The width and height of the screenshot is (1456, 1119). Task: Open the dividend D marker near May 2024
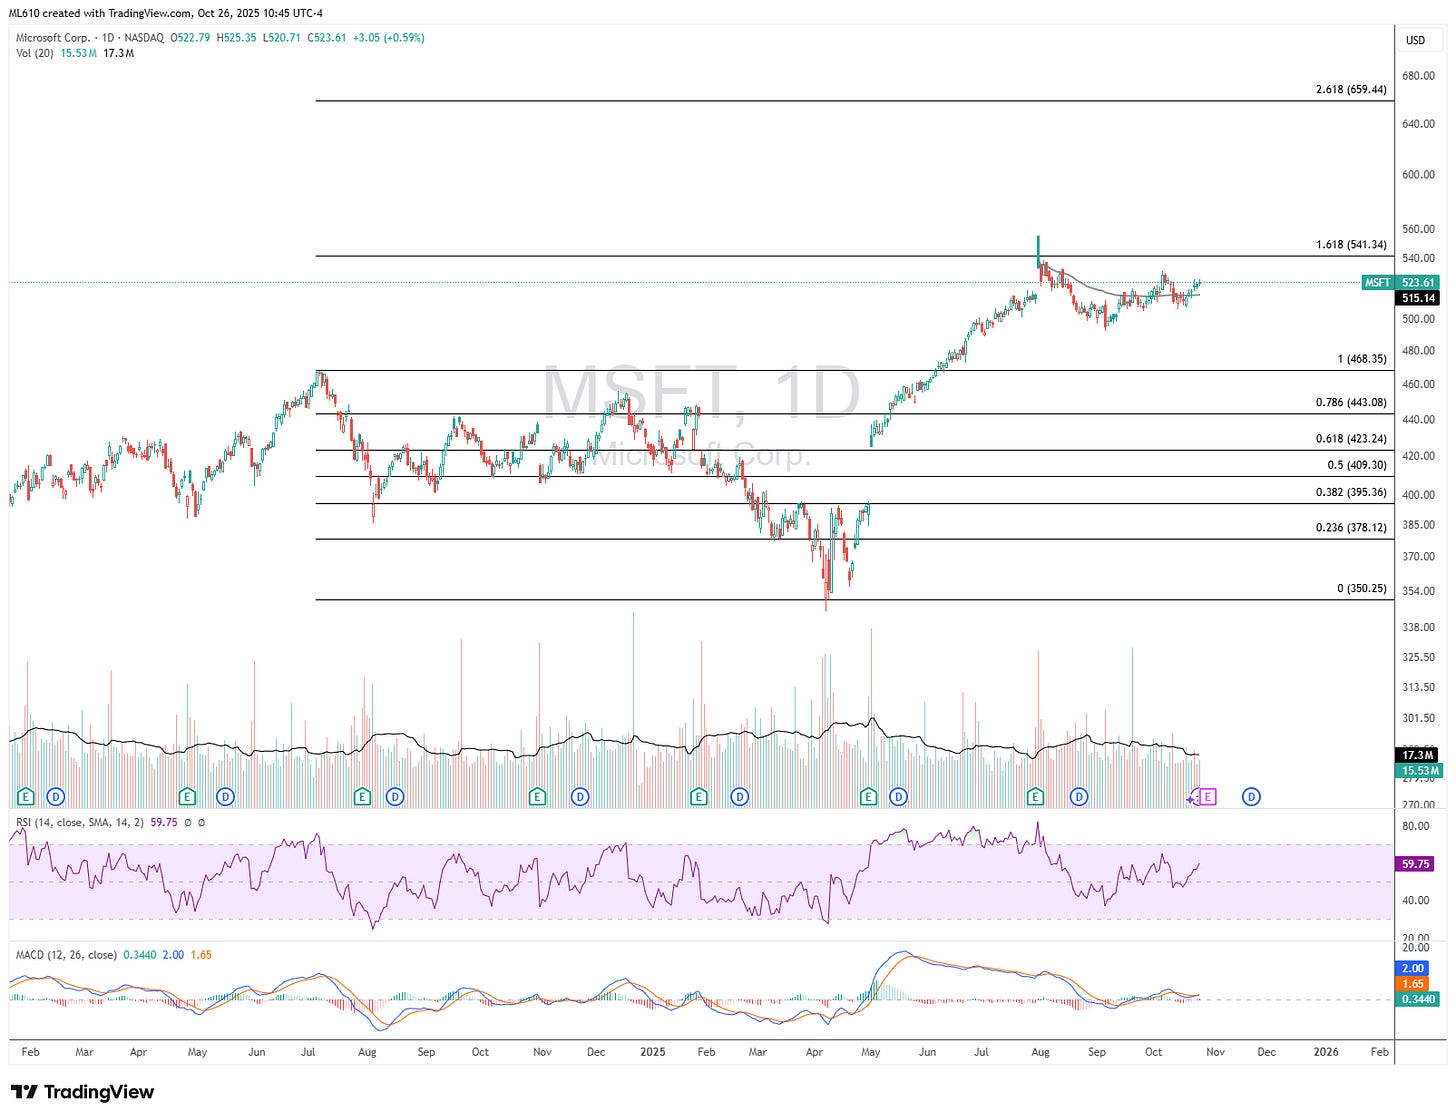pyautogui.click(x=225, y=797)
